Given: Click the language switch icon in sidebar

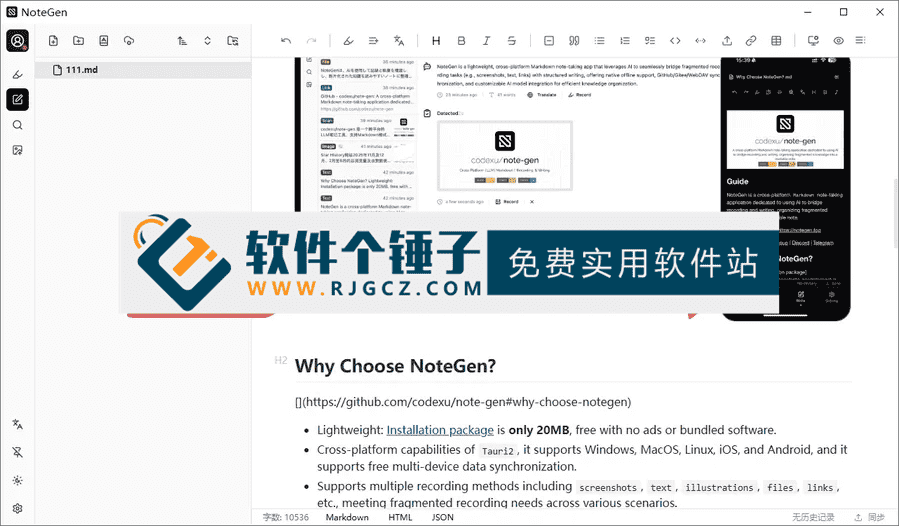Looking at the screenshot, I should [x=18, y=424].
